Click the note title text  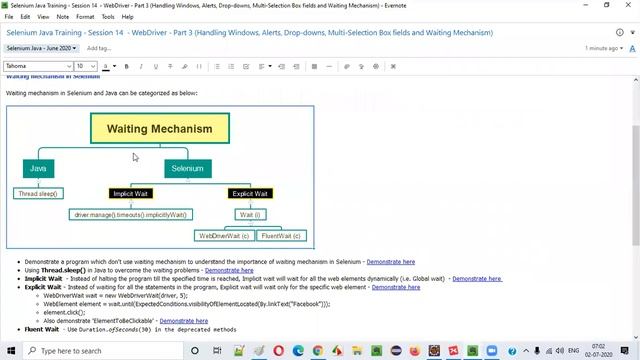click(249, 33)
